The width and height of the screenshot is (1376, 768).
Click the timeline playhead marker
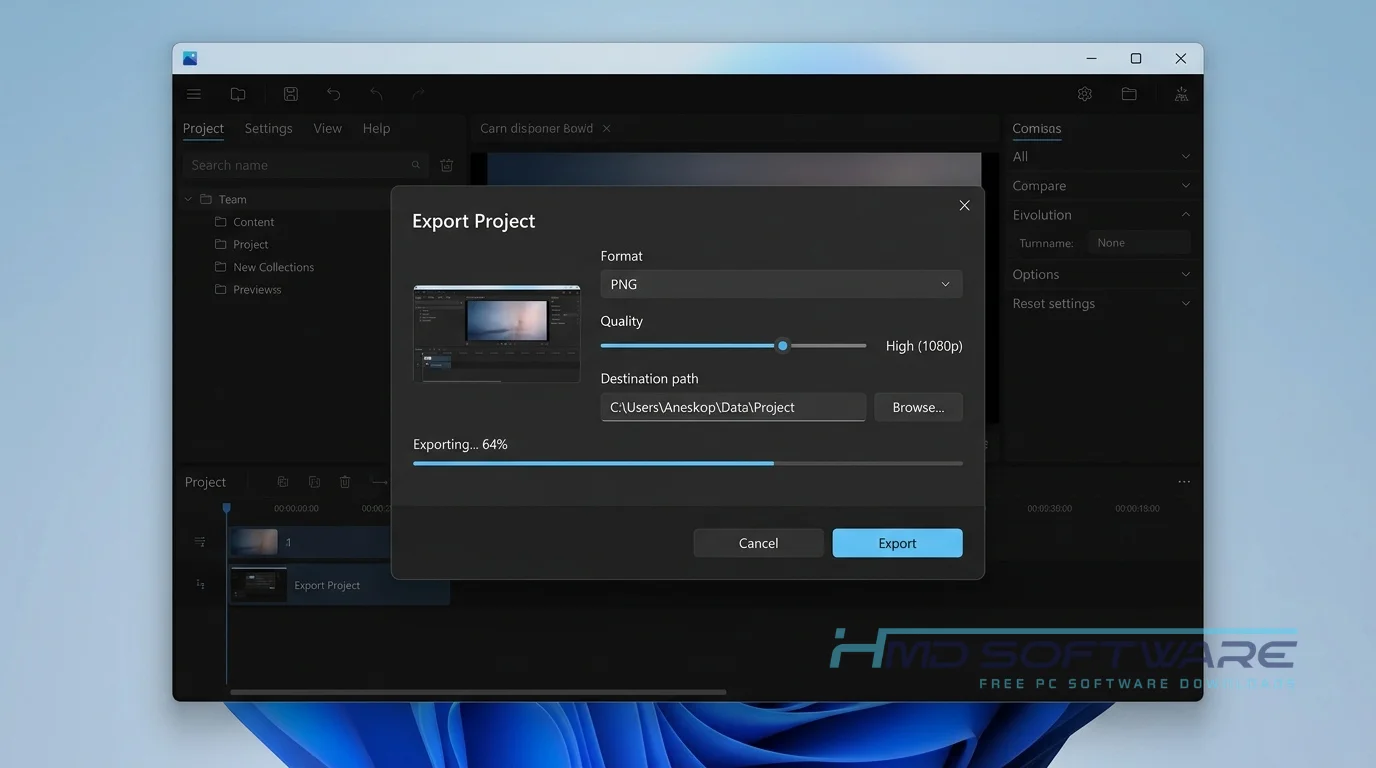(227, 509)
